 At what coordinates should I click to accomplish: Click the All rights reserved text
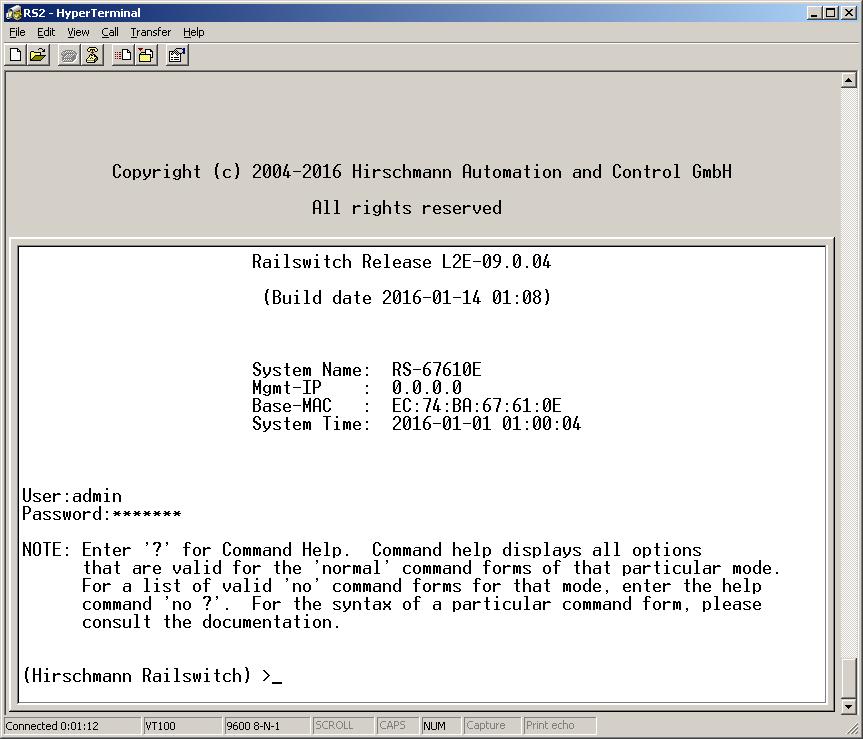tap(407, 207)
